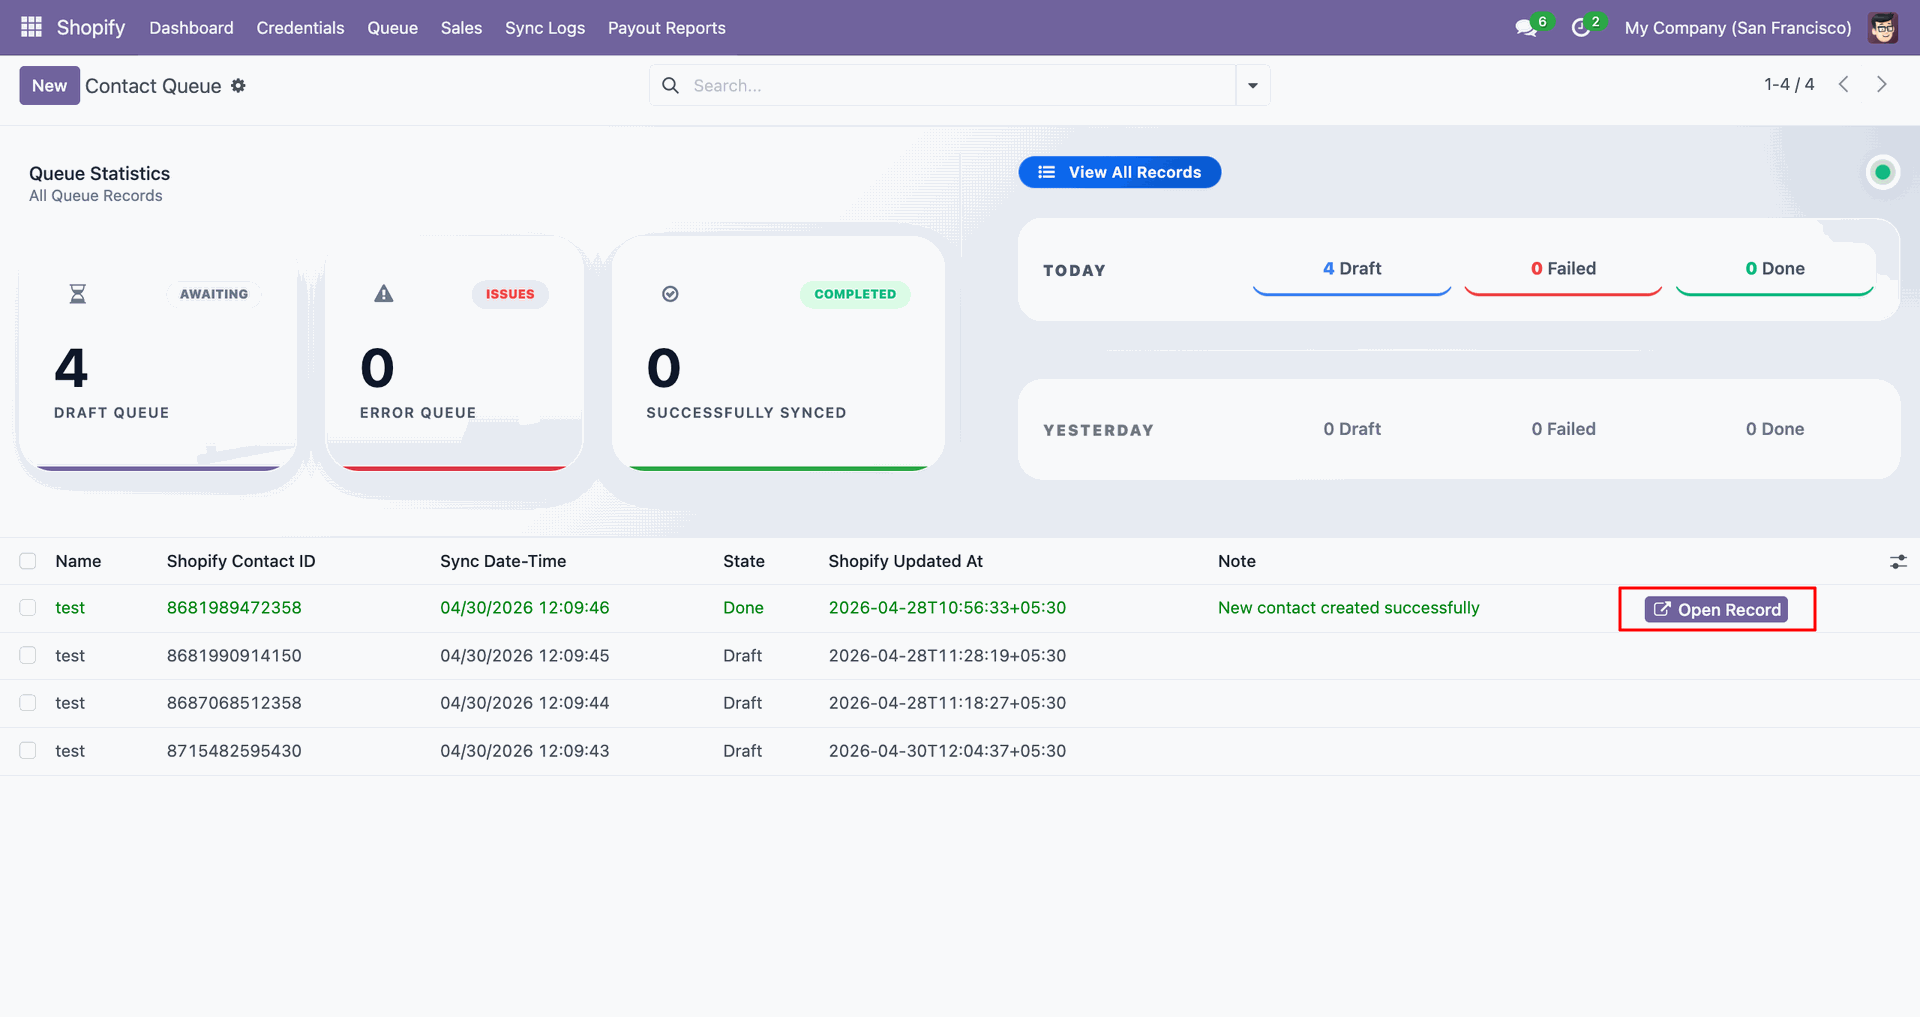
Task: Click Today's 4 Draft tab
Action: click(x=1352, y=269)
